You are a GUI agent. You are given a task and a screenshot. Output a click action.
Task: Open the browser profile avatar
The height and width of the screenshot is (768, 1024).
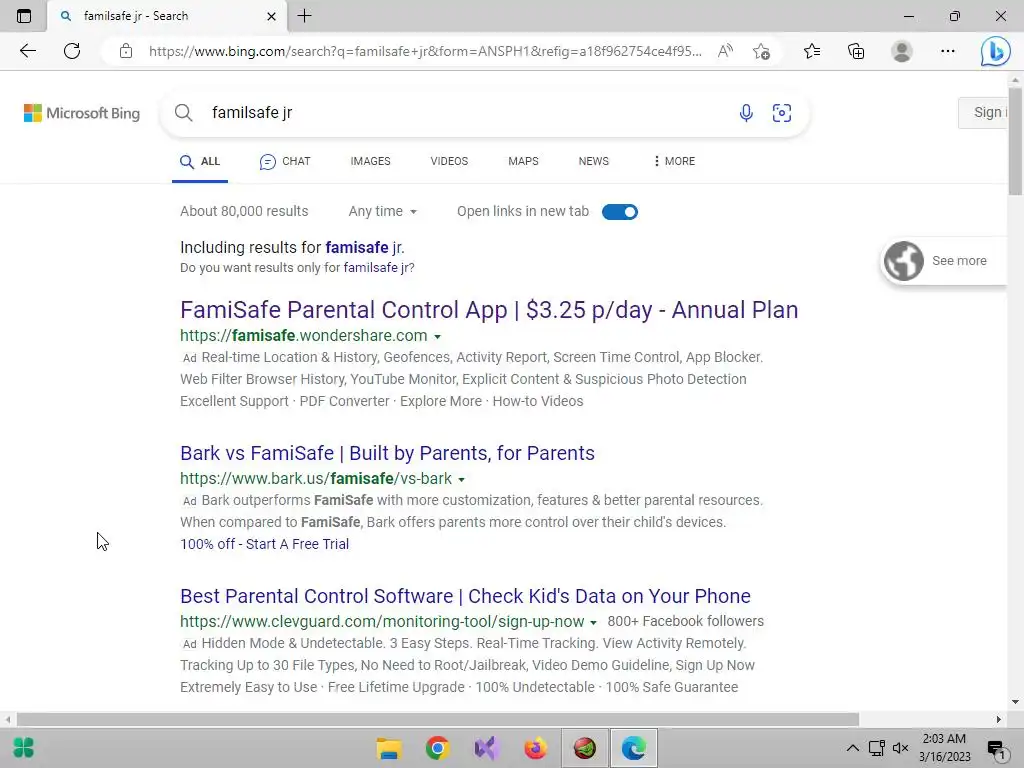[901, 51]
